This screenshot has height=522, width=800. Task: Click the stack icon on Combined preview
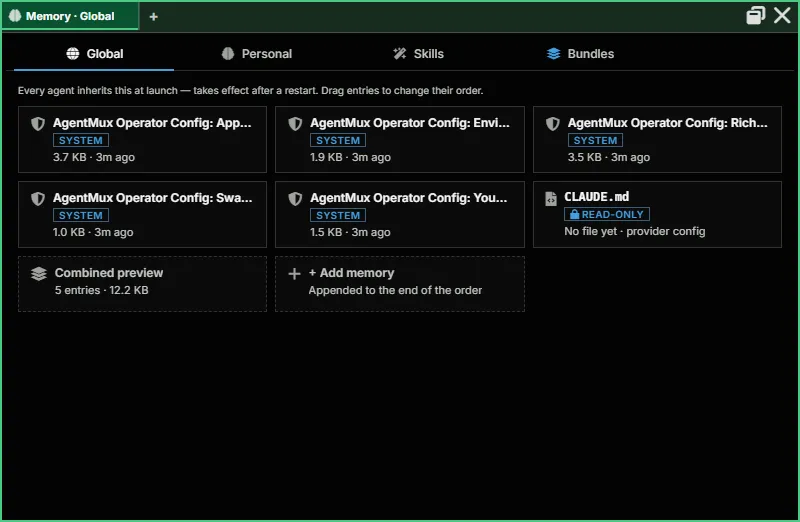coord(39,274)
